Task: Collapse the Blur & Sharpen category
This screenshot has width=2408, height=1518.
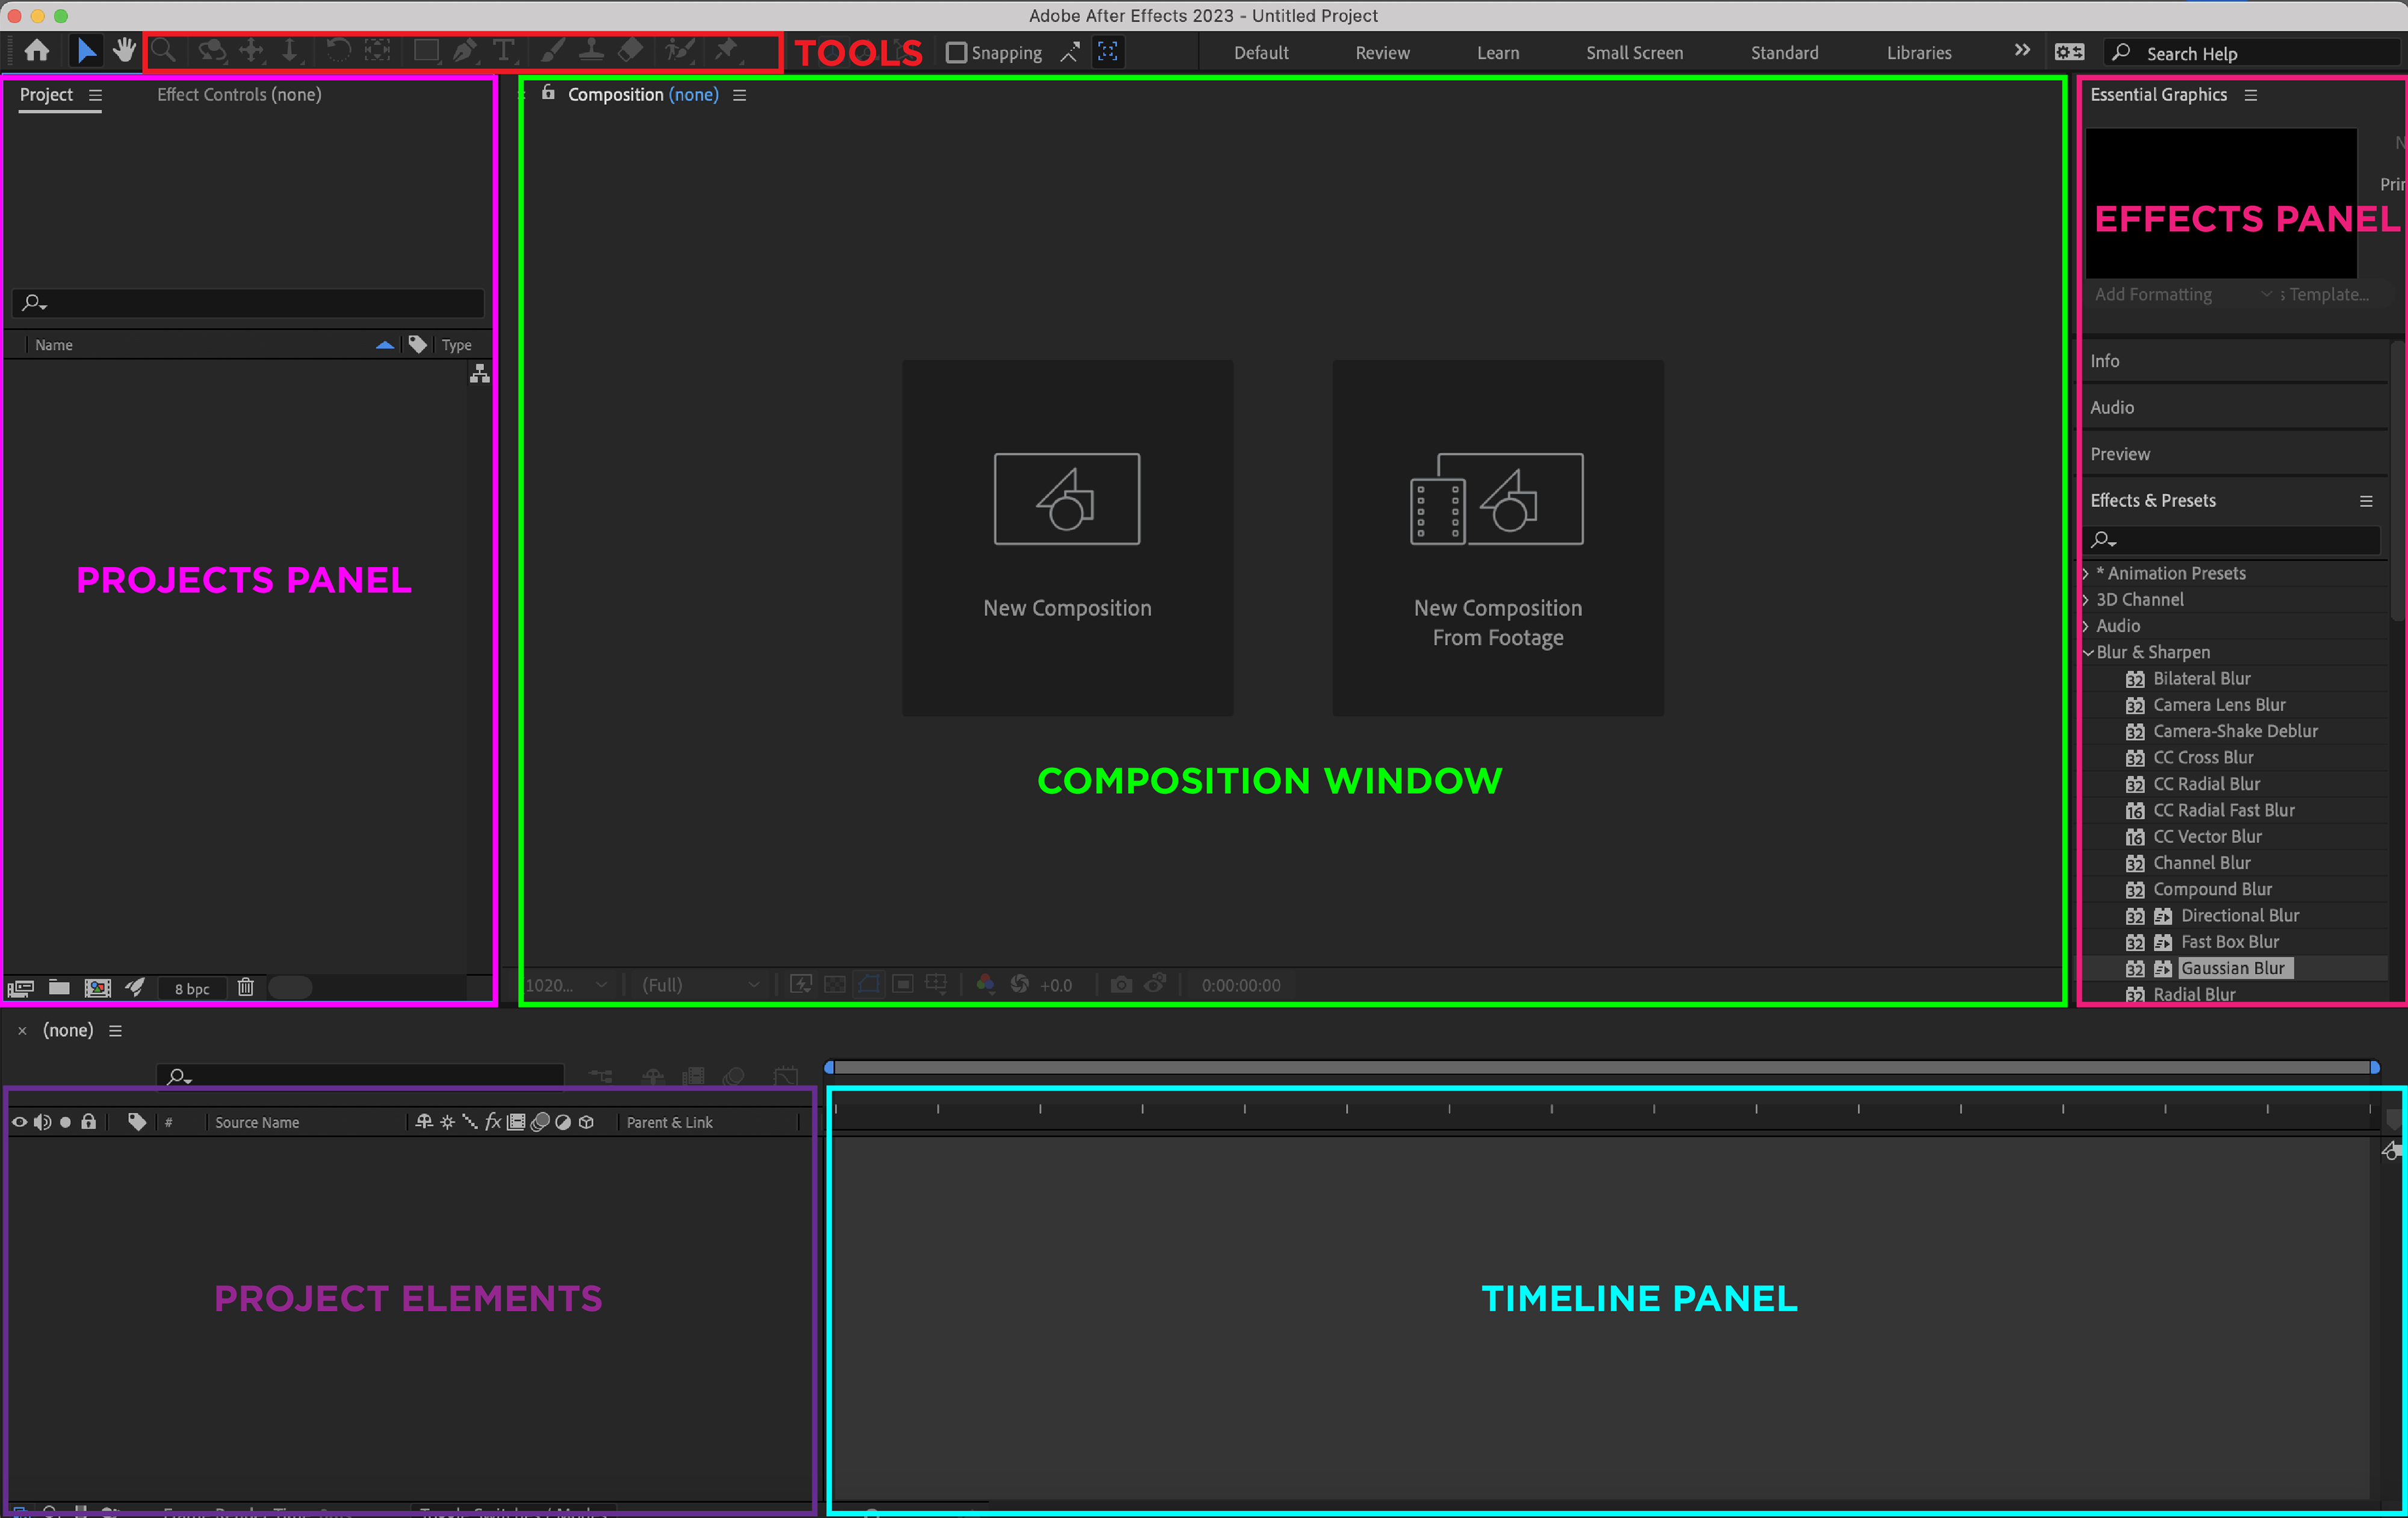Action: [x=2088, y=652]
